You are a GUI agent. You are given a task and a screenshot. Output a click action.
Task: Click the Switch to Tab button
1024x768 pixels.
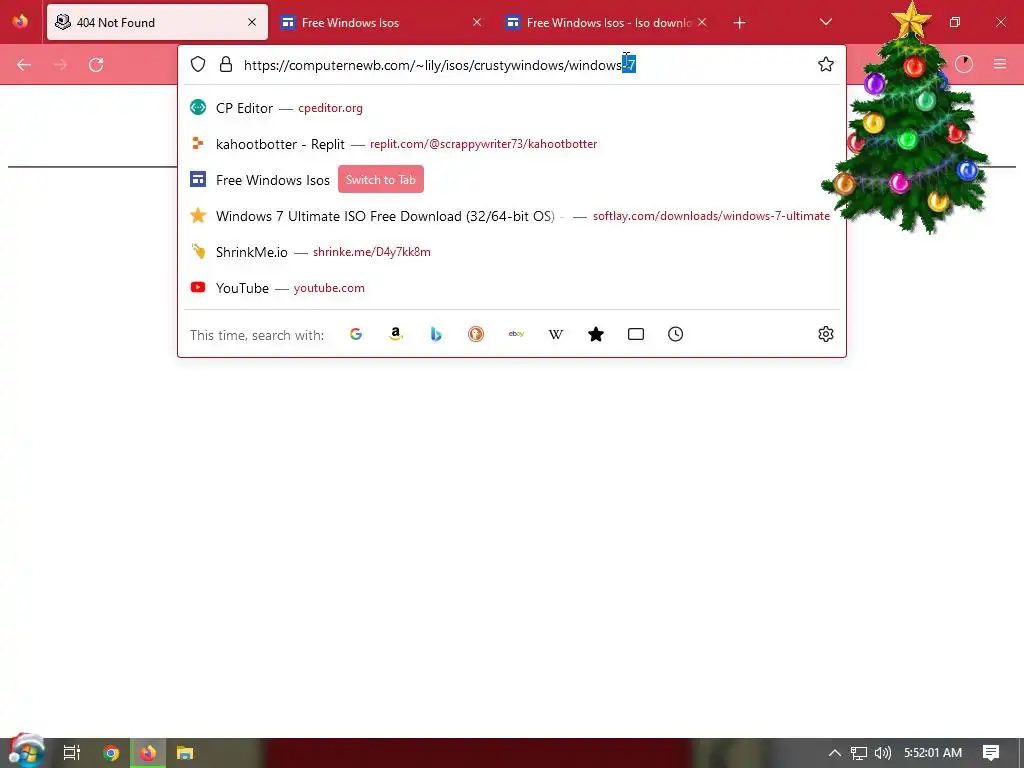coord(381,180)
